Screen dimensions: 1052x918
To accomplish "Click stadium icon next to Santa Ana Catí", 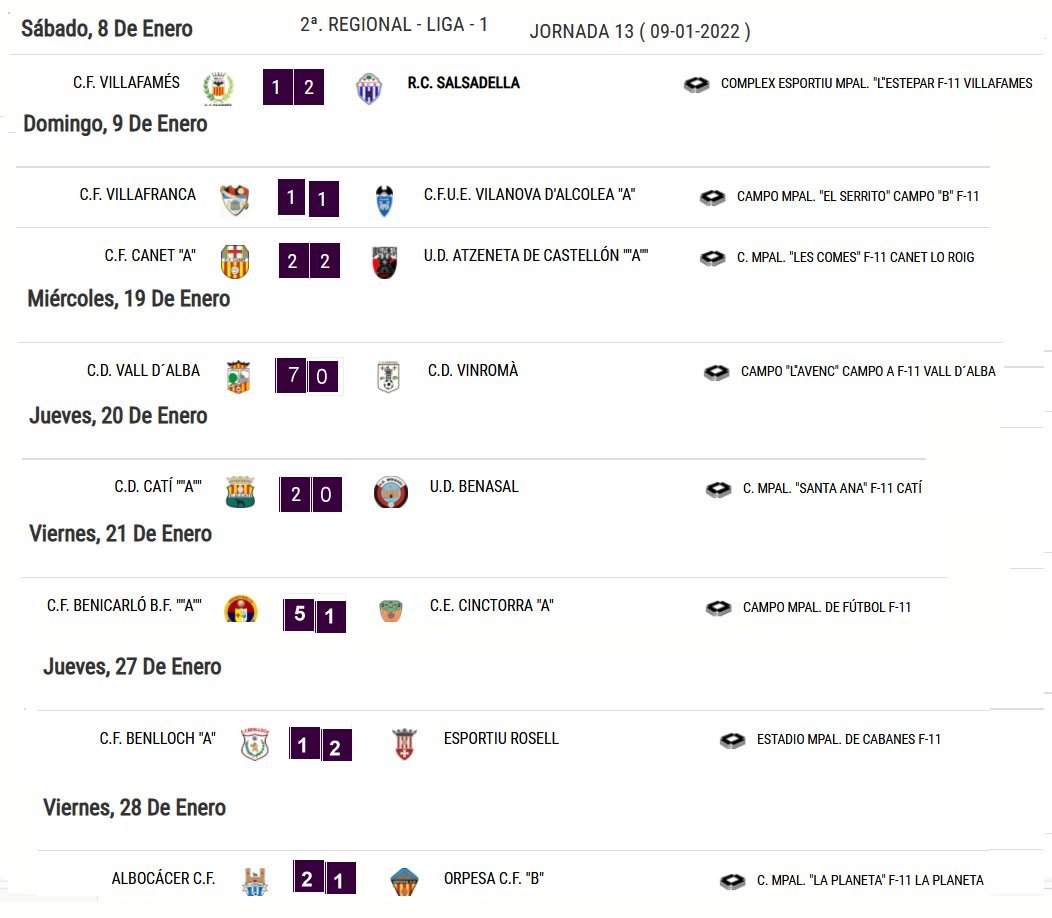I will [719, 489].
